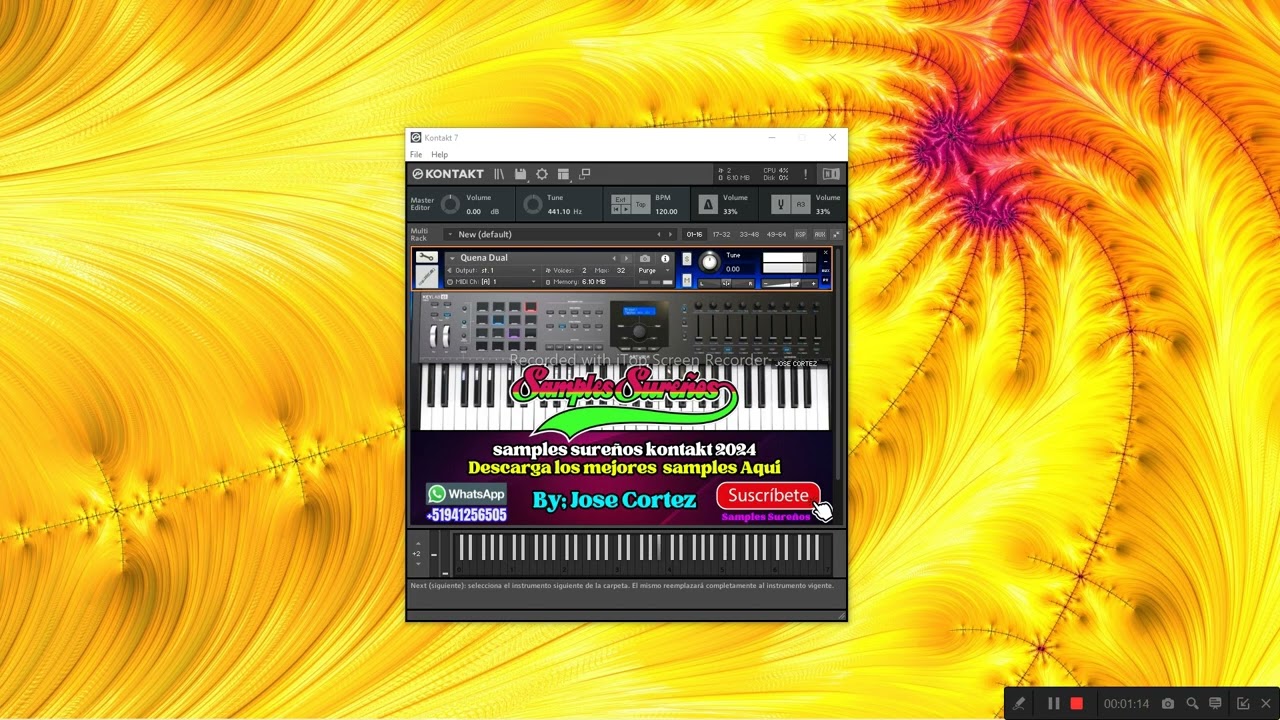
Task: Switch to the 33-48 rack page
Action: (749, 234)
